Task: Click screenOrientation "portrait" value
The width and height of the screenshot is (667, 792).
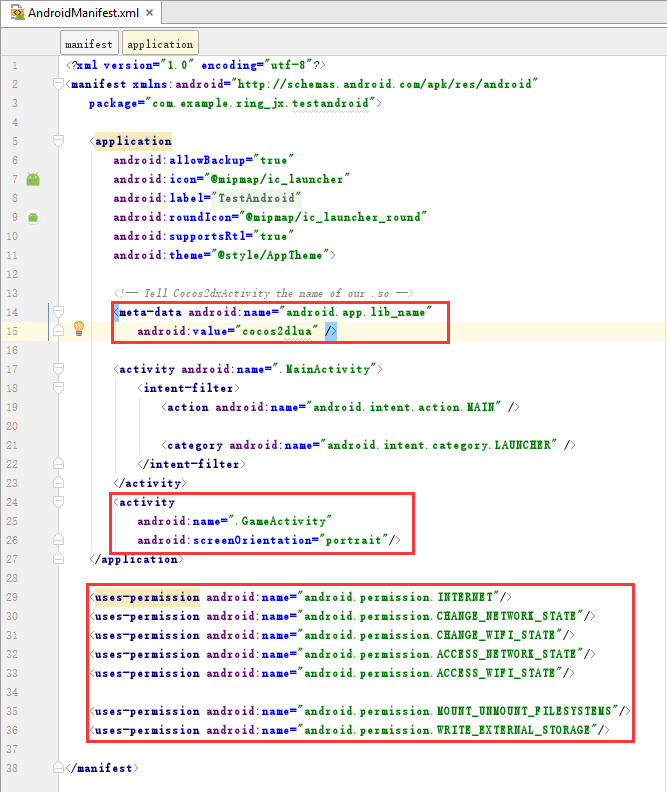Action: 353,540
